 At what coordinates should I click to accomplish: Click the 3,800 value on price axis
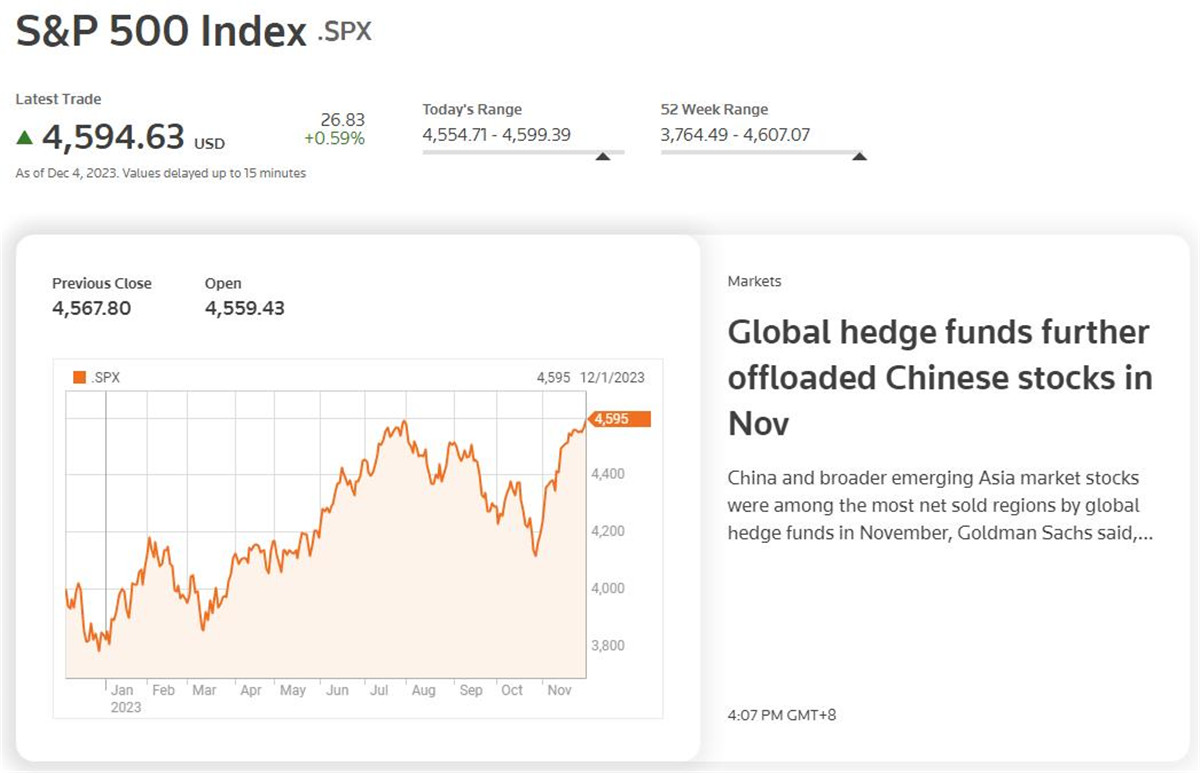pyautogui.click(x=609, y=646)
